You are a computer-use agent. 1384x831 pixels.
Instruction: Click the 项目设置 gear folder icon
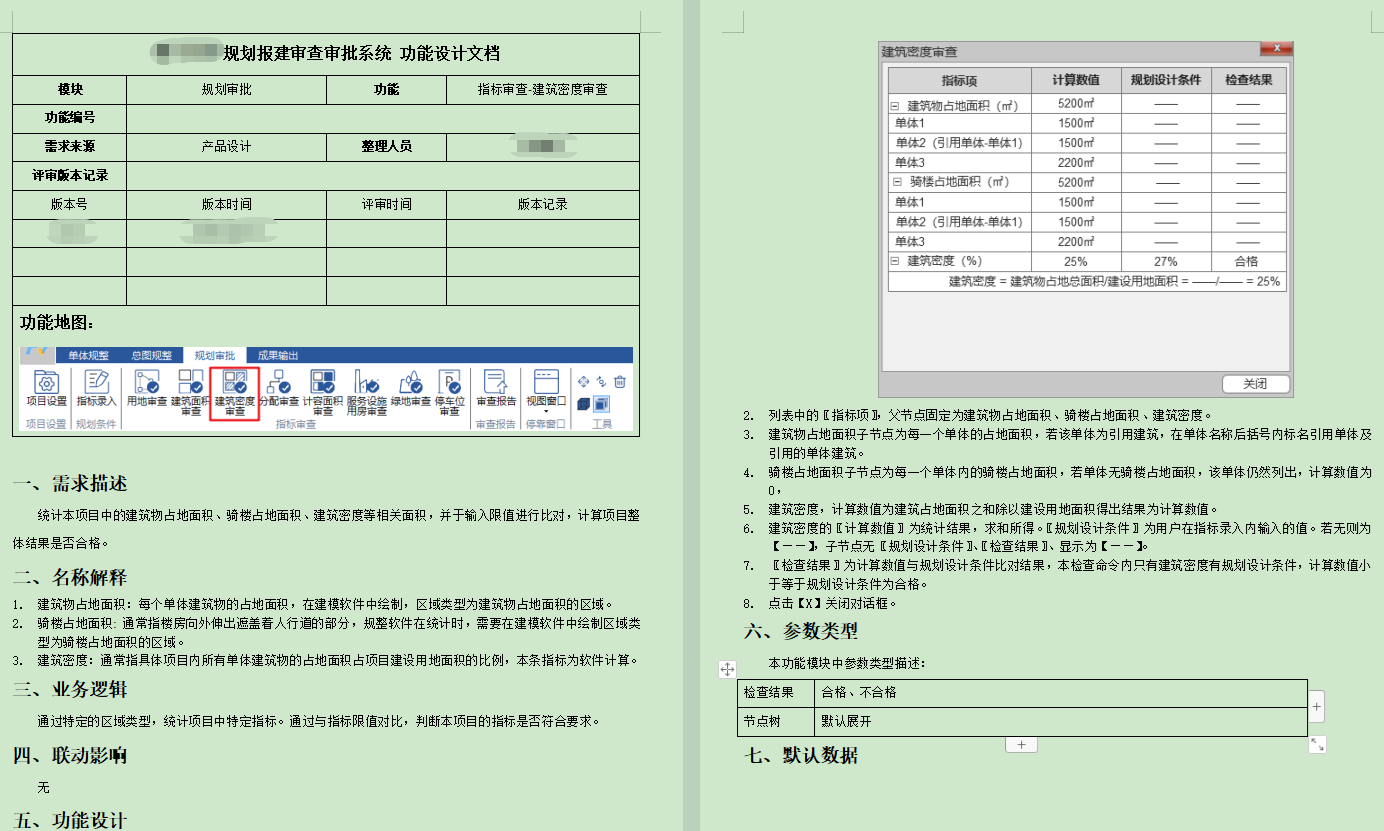coord(46,381)
